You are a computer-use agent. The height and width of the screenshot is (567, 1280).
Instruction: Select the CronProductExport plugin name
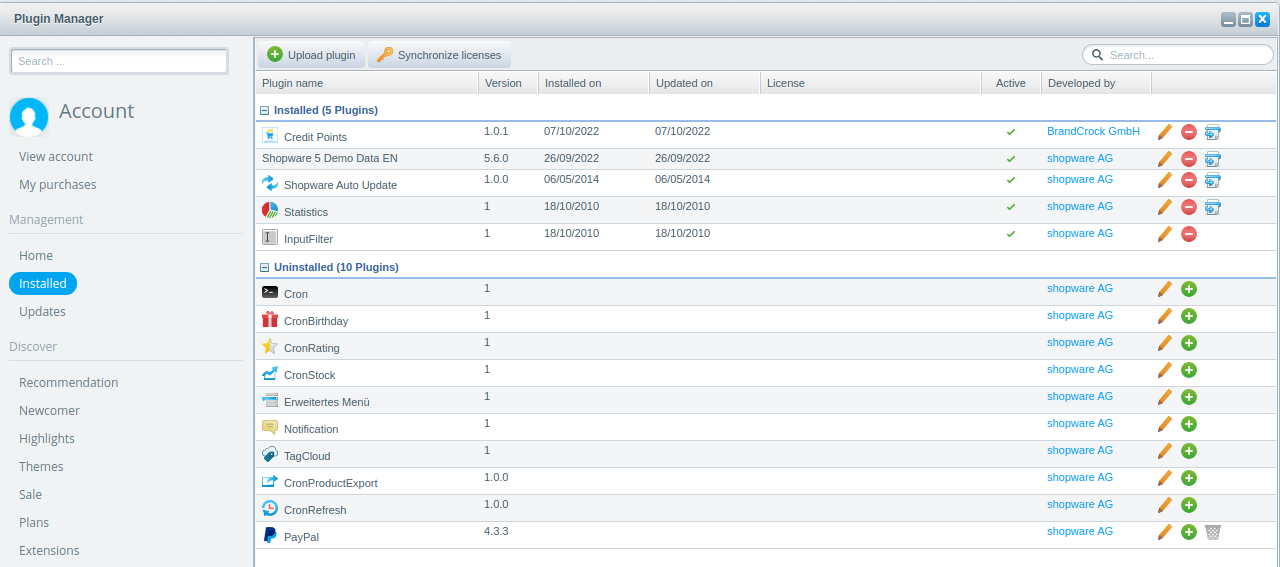(x=331, y=483)
